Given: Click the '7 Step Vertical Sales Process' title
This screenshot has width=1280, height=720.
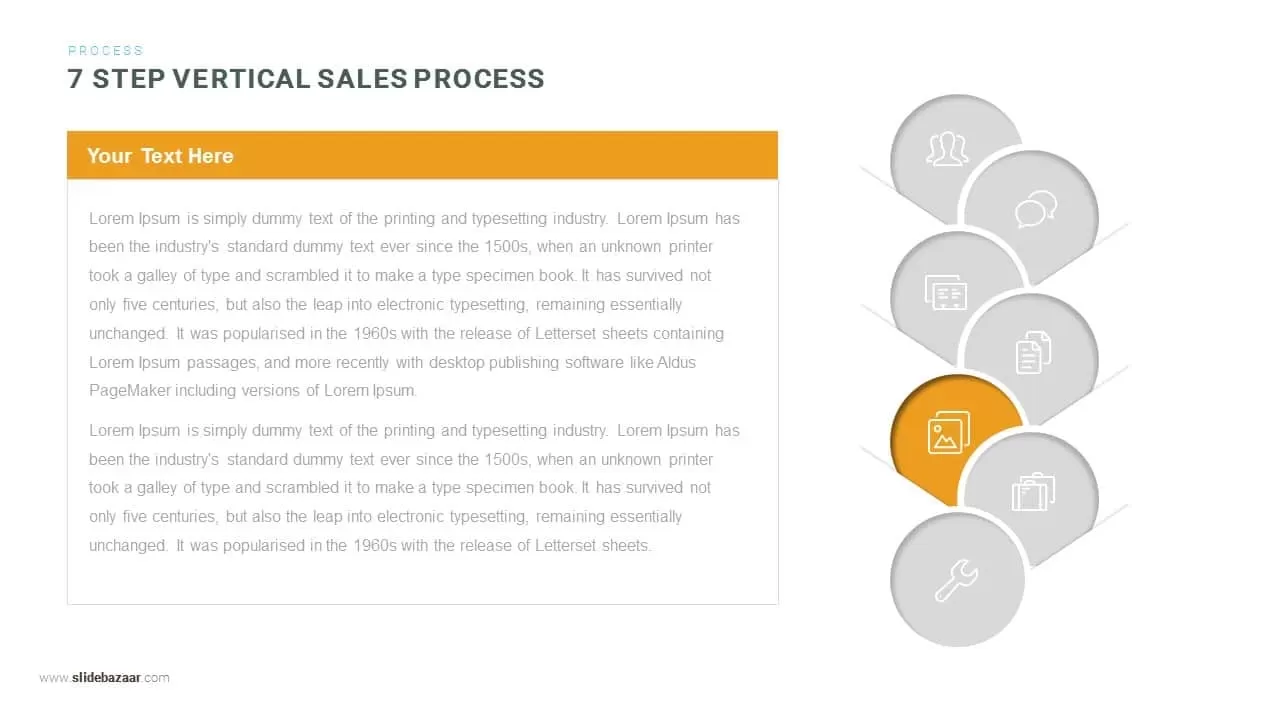Looking at the screenshot, I should point(306,80).
